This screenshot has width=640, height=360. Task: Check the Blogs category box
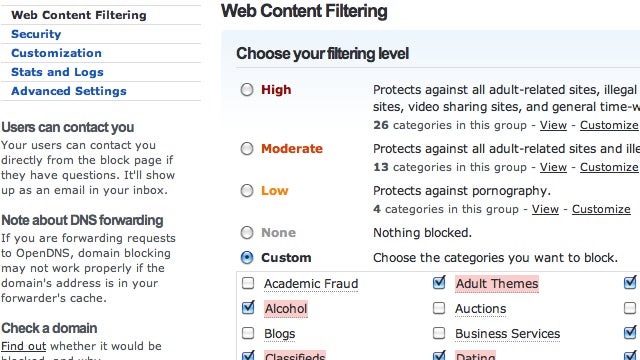[248, 333]
